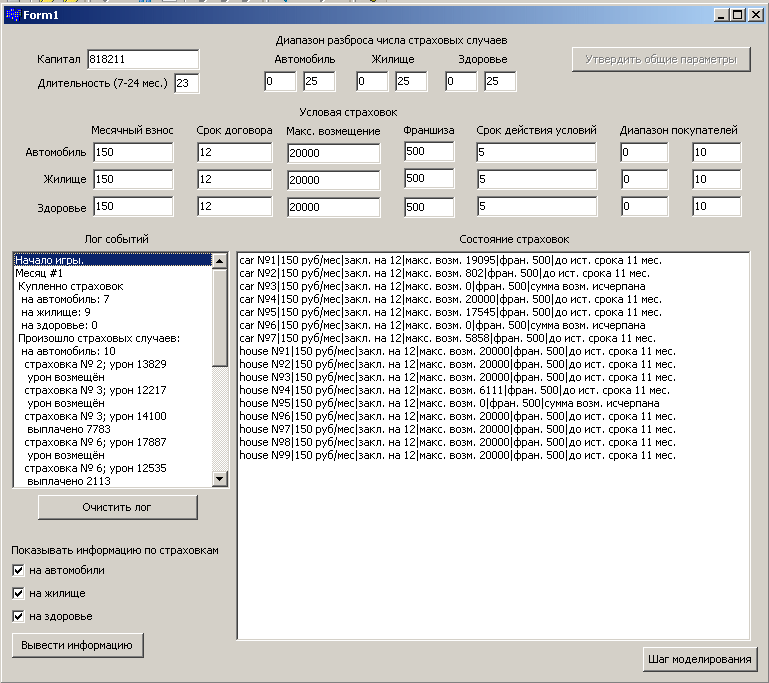This screenshot has height=683, width=769.
Task: Focus the 'Длительность' months input field
Action: pos(187,83)
